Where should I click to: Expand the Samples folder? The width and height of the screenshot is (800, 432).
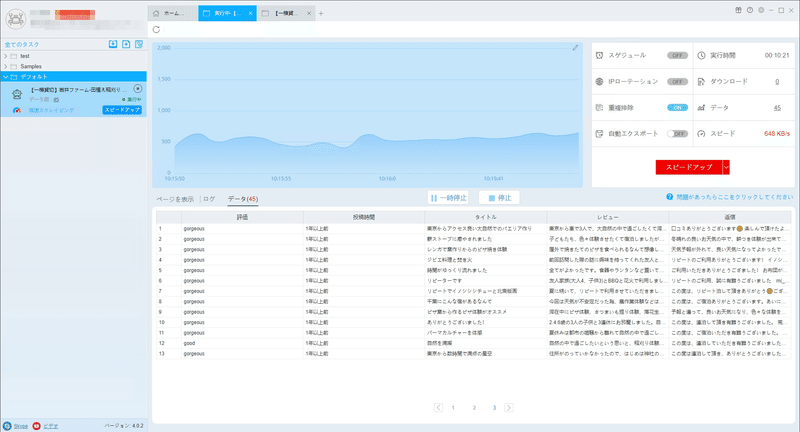click(x=6, y=66)
